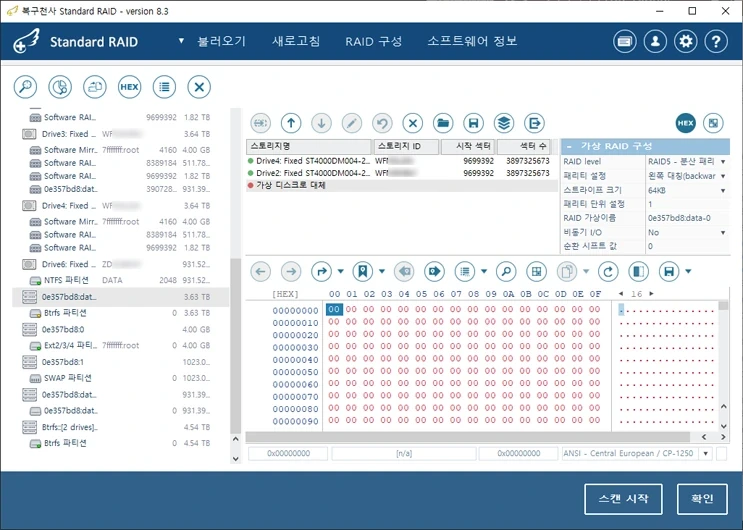743x530 pixels.
Task: Sort by the 스토리지명 column header
Action: tap(308, 146)
